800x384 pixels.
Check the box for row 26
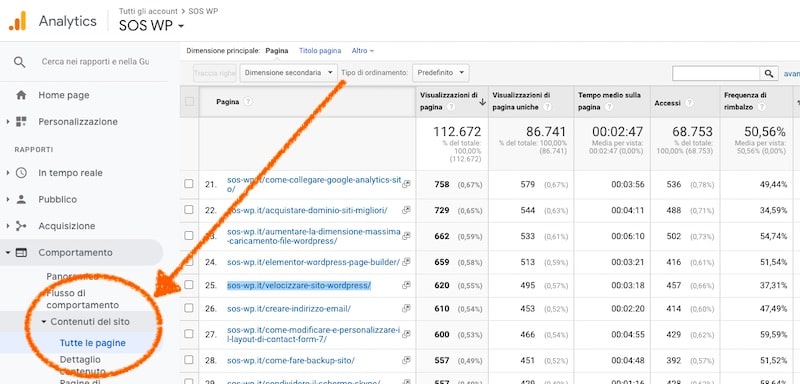[189, 308]
